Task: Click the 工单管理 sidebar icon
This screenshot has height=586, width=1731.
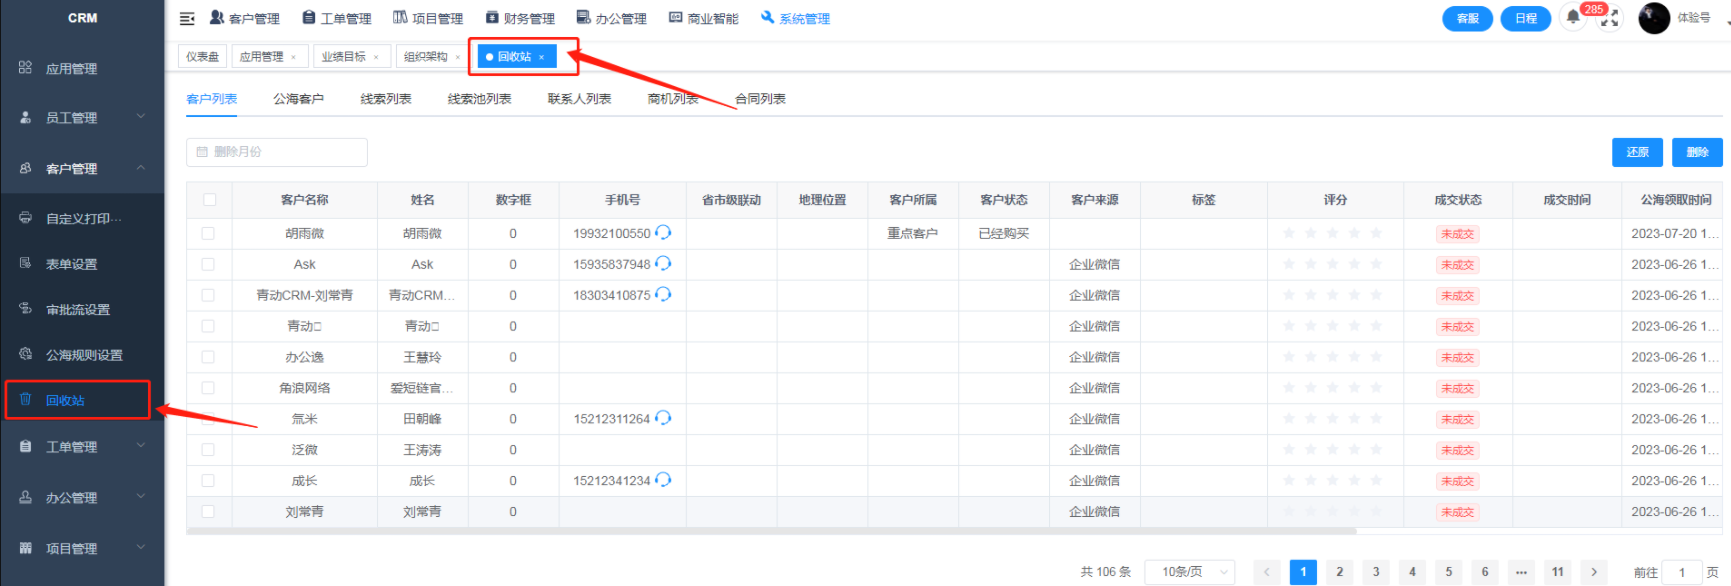Action: [x=25, y=446]
